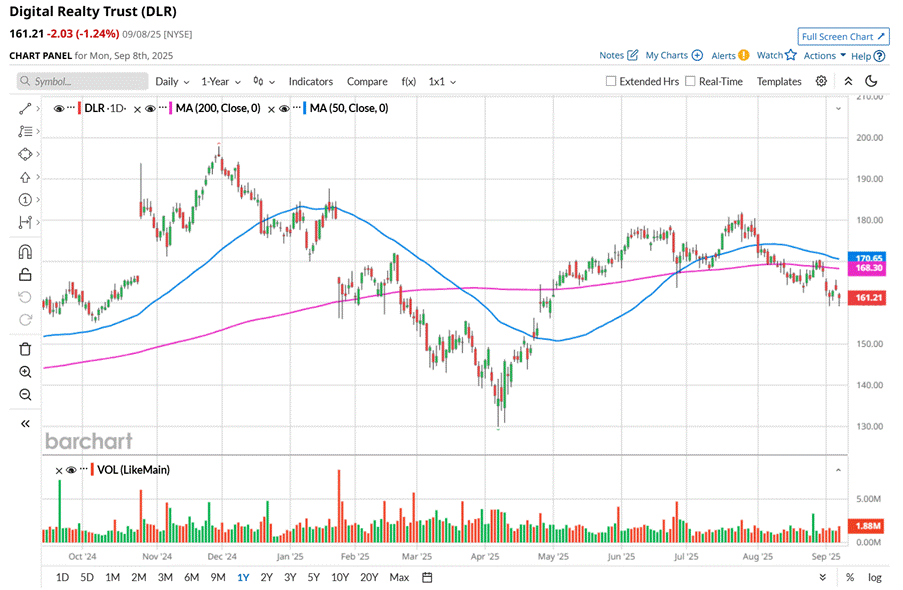Zoom out with the magnifier minus icon
The width and height of the screenshot is (903, 590).
(25, 395)
